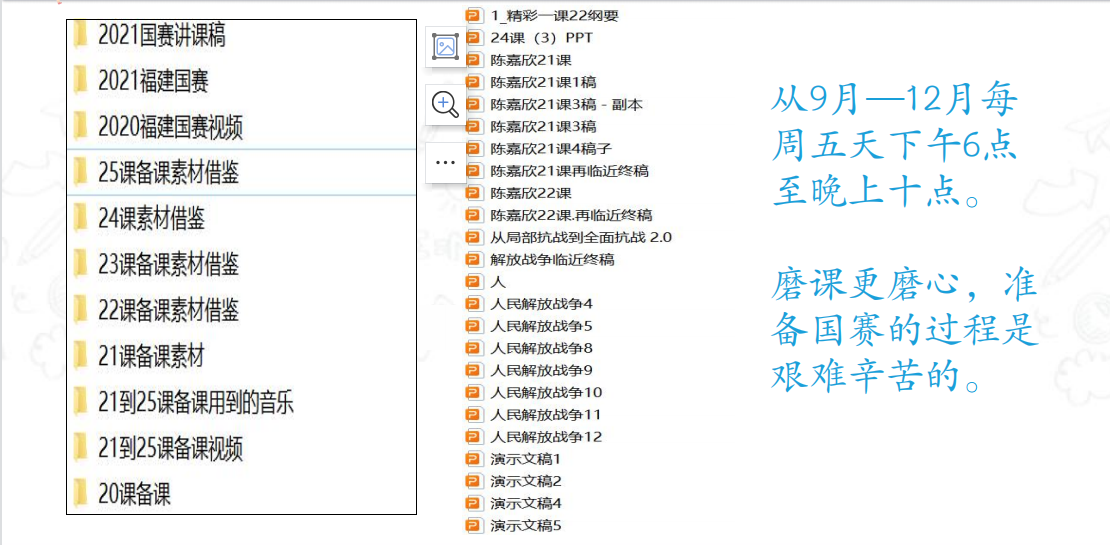
Task: Select folder name 21课备课素材
Action: pos(151,356)
